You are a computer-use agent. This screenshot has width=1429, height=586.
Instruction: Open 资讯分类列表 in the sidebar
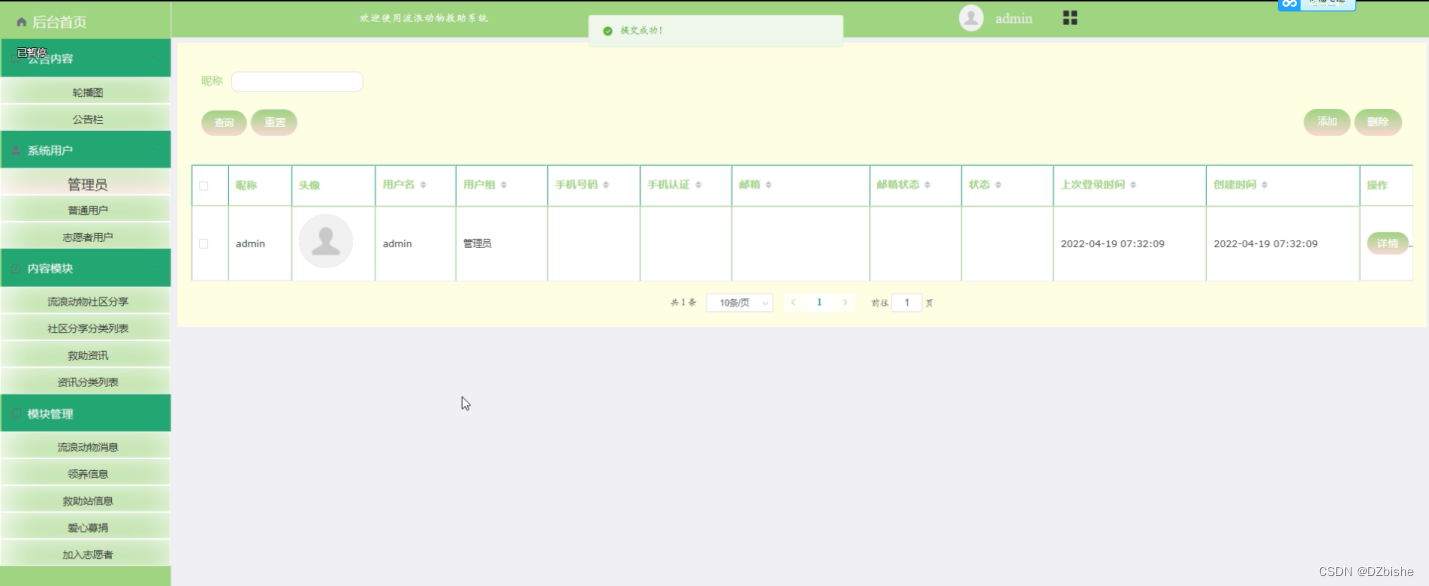pos(85,382)
